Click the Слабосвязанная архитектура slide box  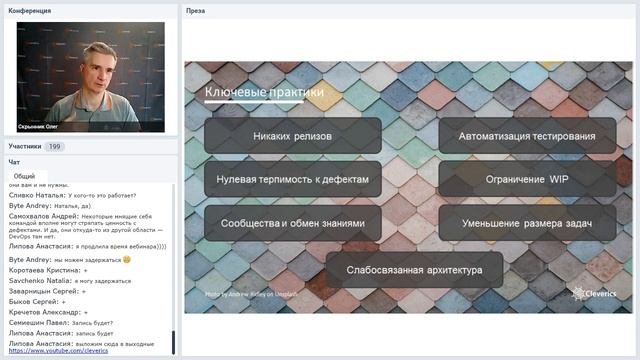click(414, 270)
